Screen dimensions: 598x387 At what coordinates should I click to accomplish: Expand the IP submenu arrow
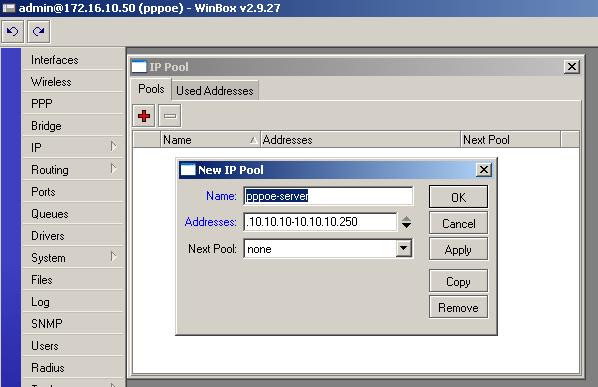pyautogui.click(x=113, y=146)
